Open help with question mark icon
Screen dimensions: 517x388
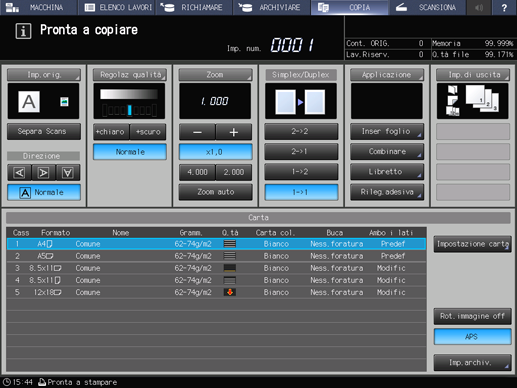[504, 7]
